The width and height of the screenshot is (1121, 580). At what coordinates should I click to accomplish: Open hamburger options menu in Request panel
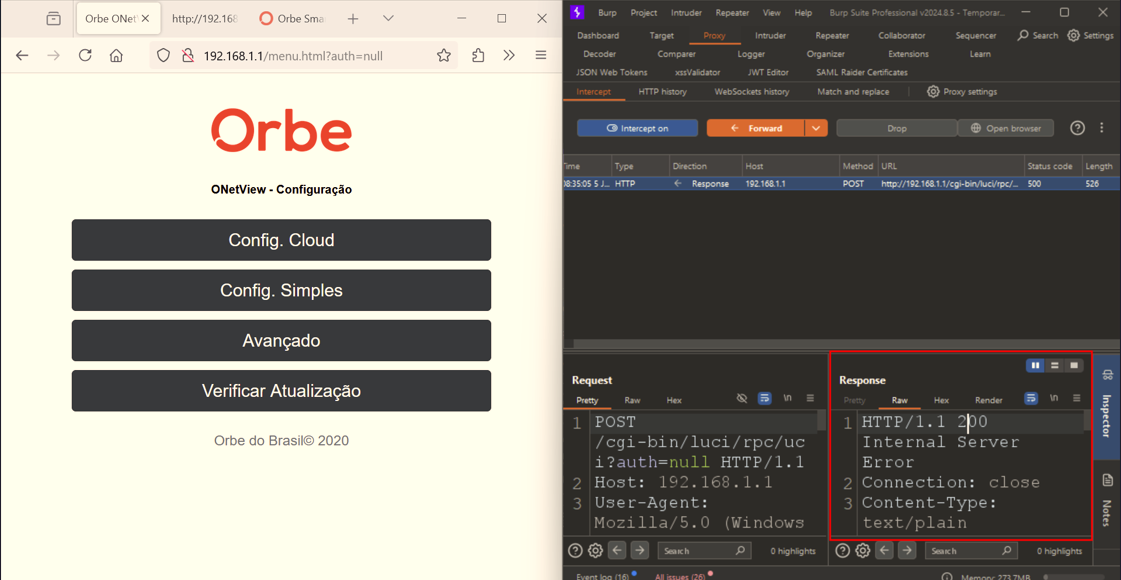pyautogui.click(x=810, y=398)
